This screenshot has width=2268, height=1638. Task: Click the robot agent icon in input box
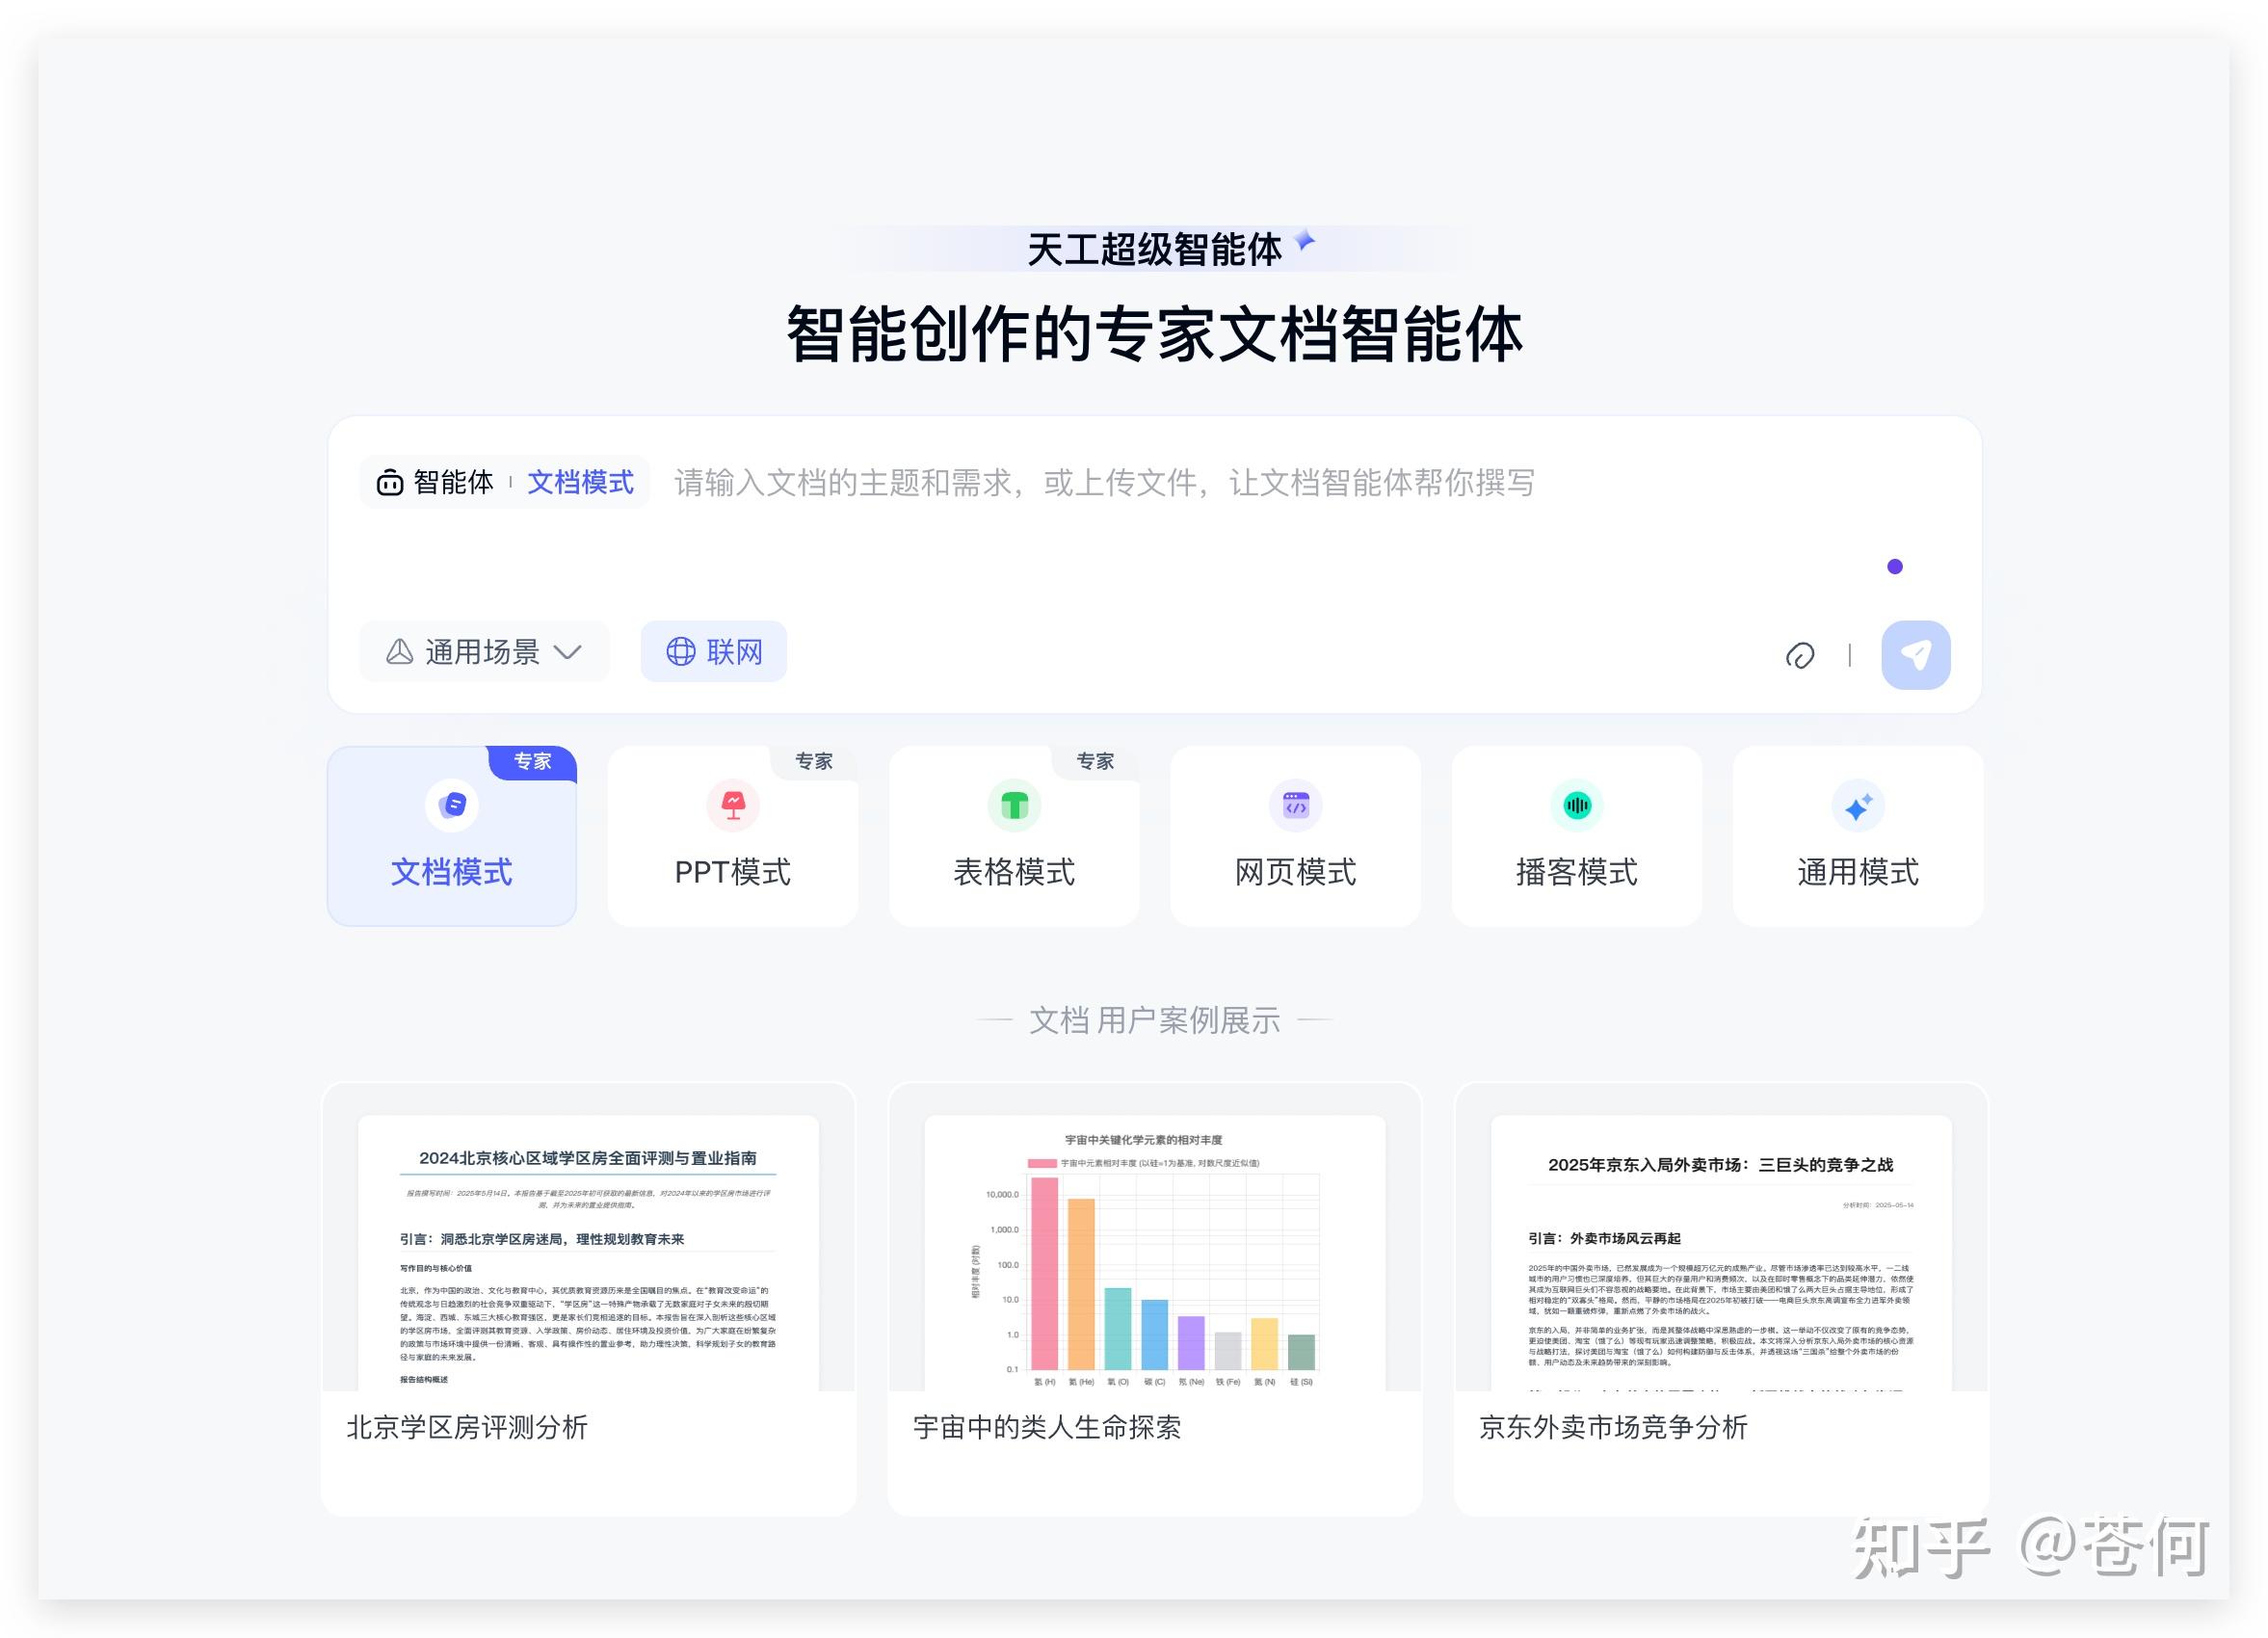tap(389, 483)
